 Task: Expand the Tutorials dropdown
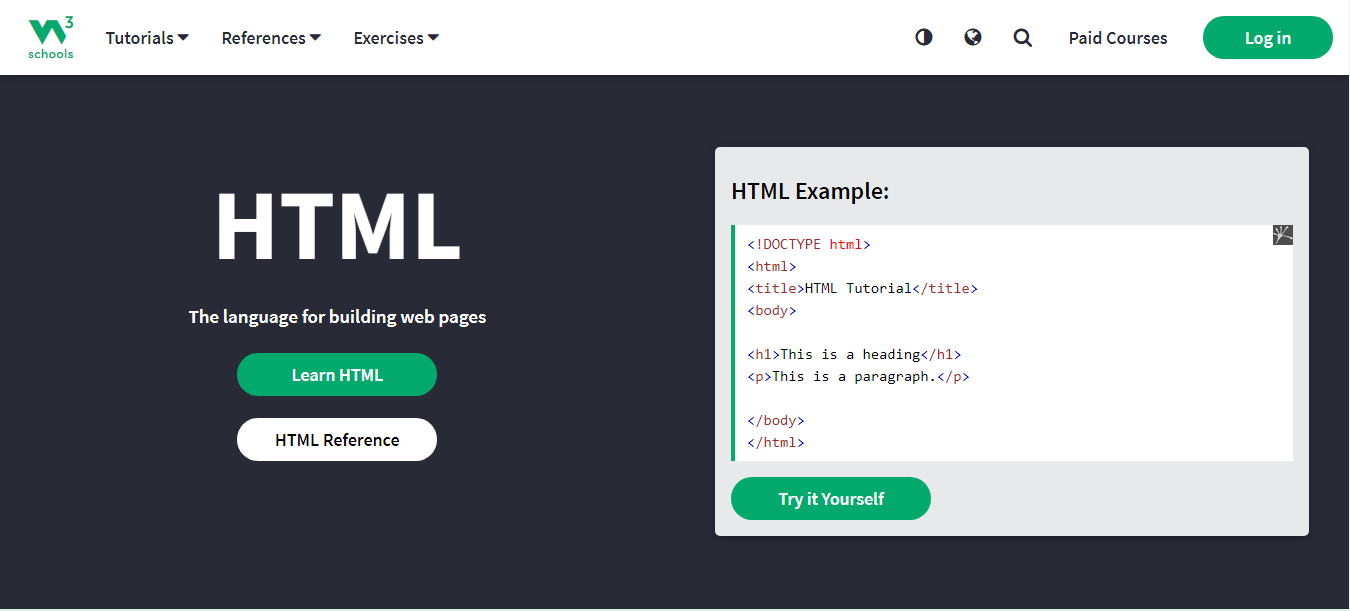(146, 37)
